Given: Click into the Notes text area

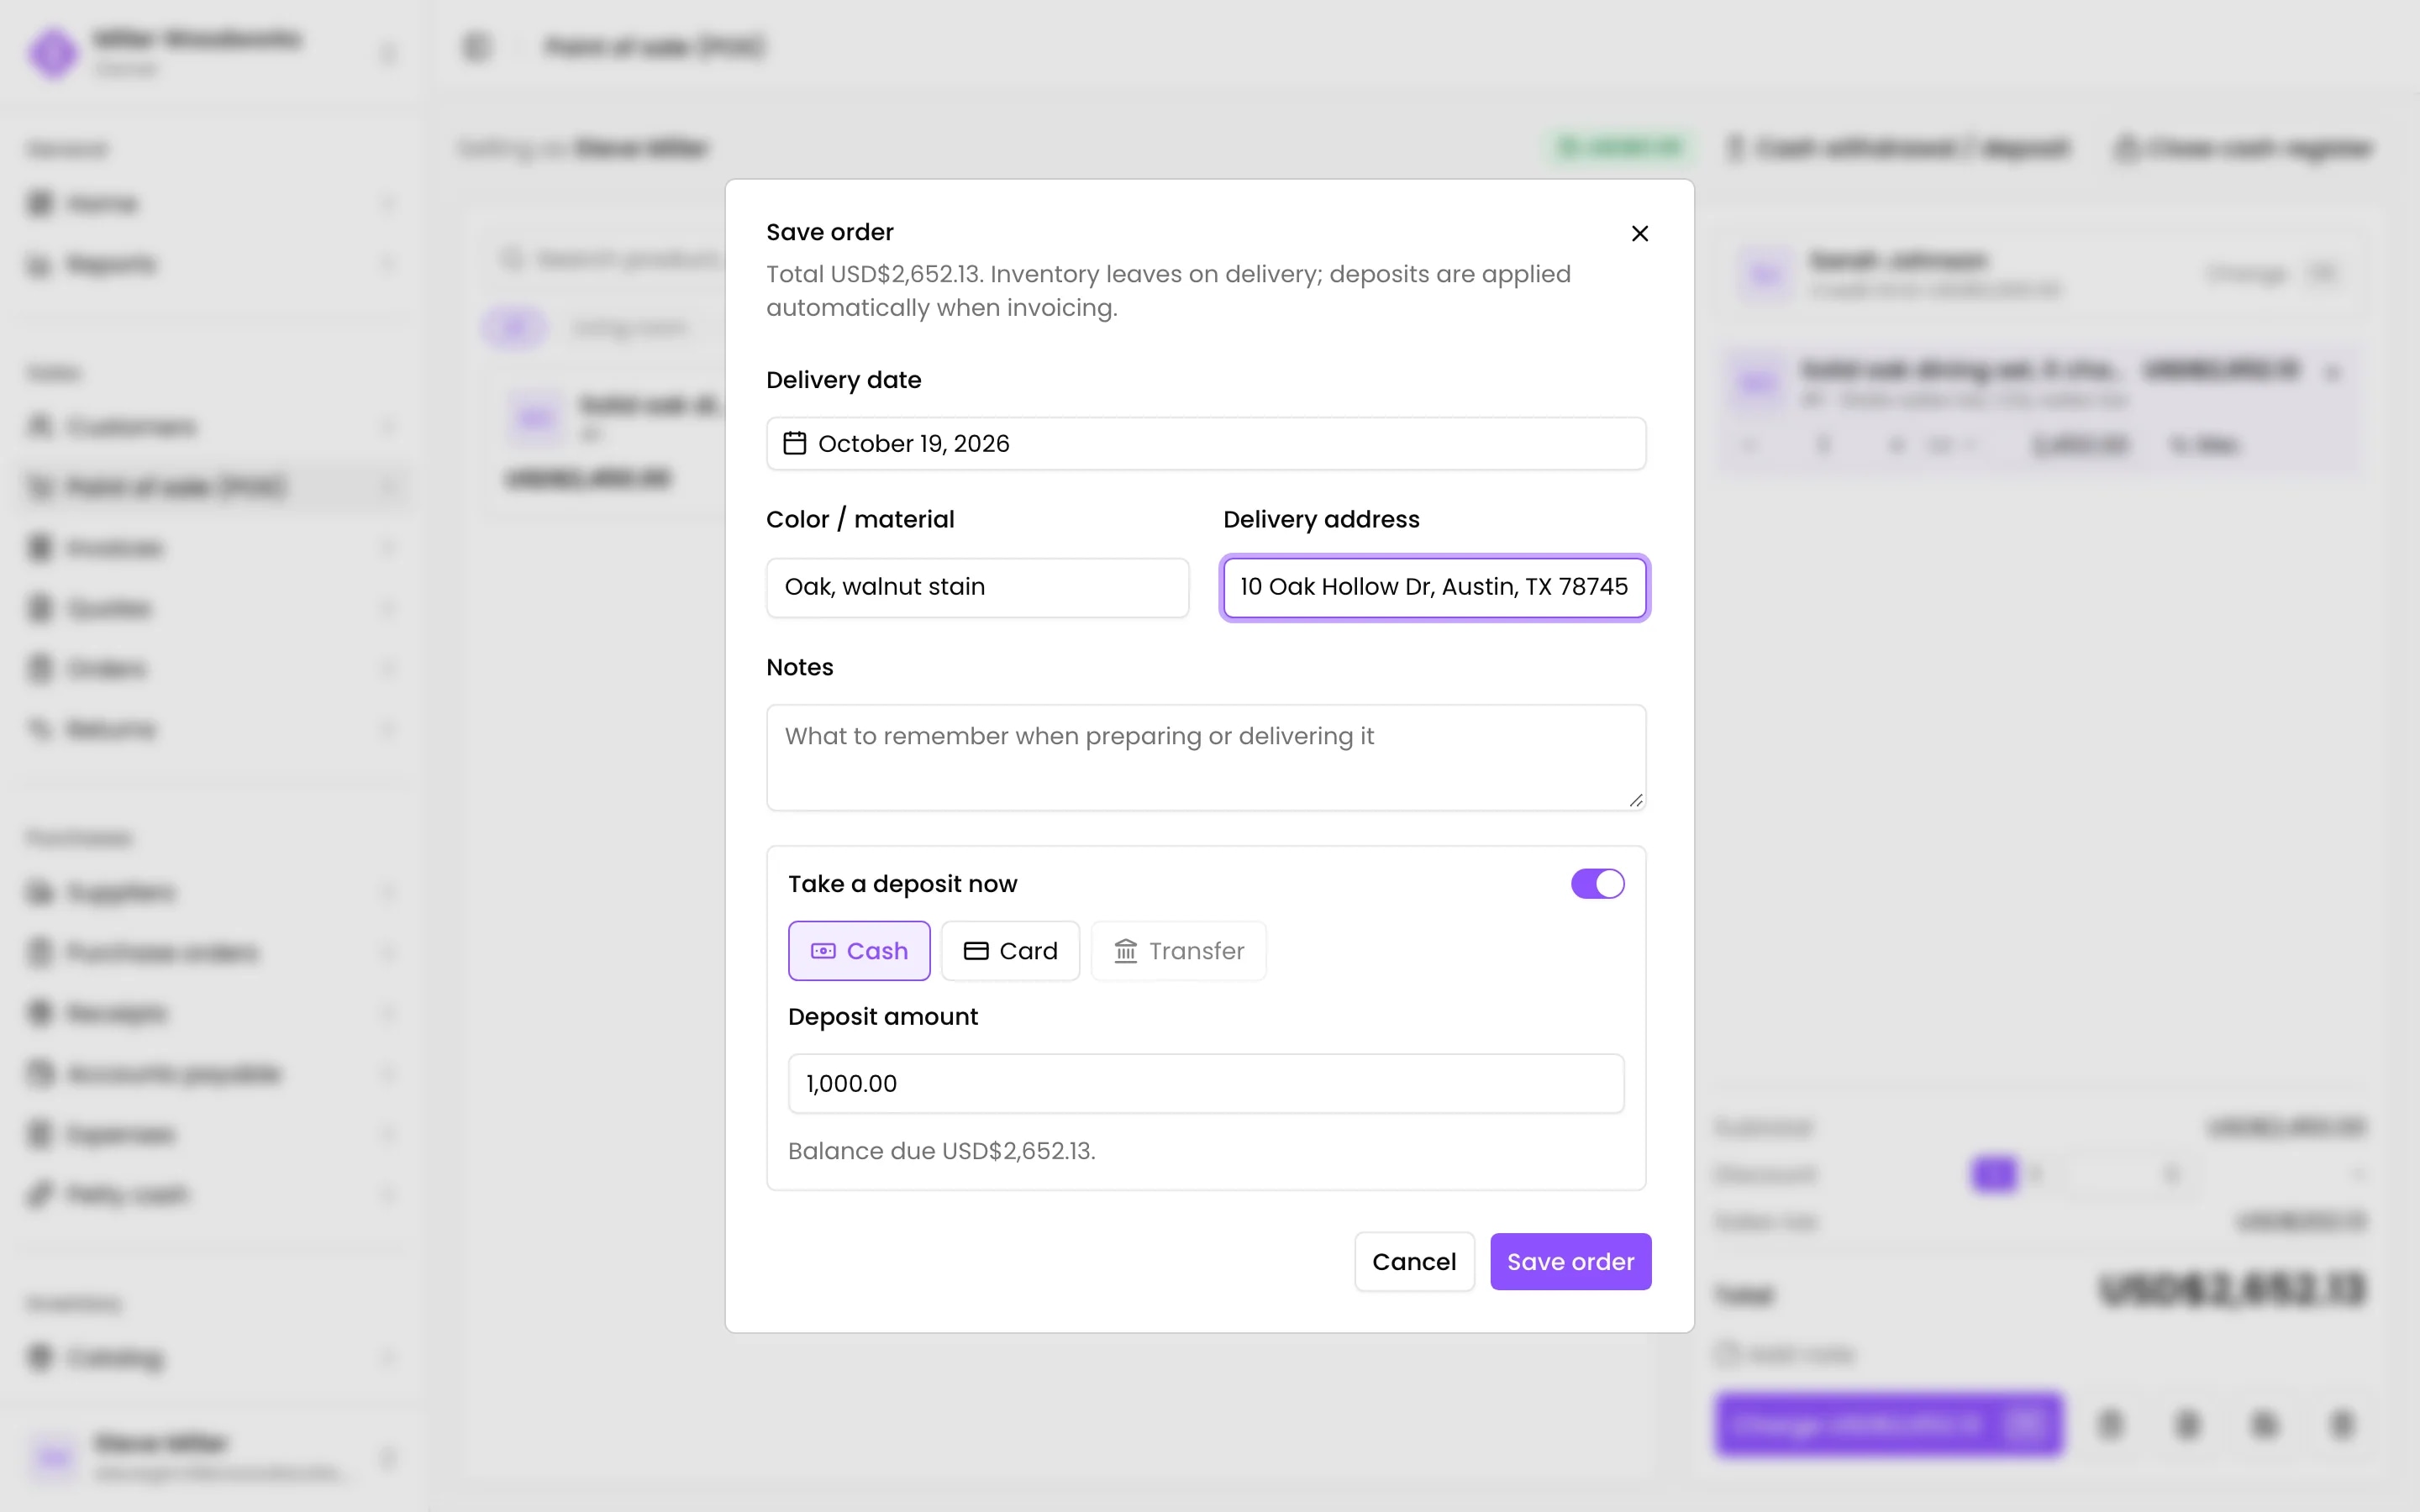Looking at the screenshot, I should [x=1206, y=757].
